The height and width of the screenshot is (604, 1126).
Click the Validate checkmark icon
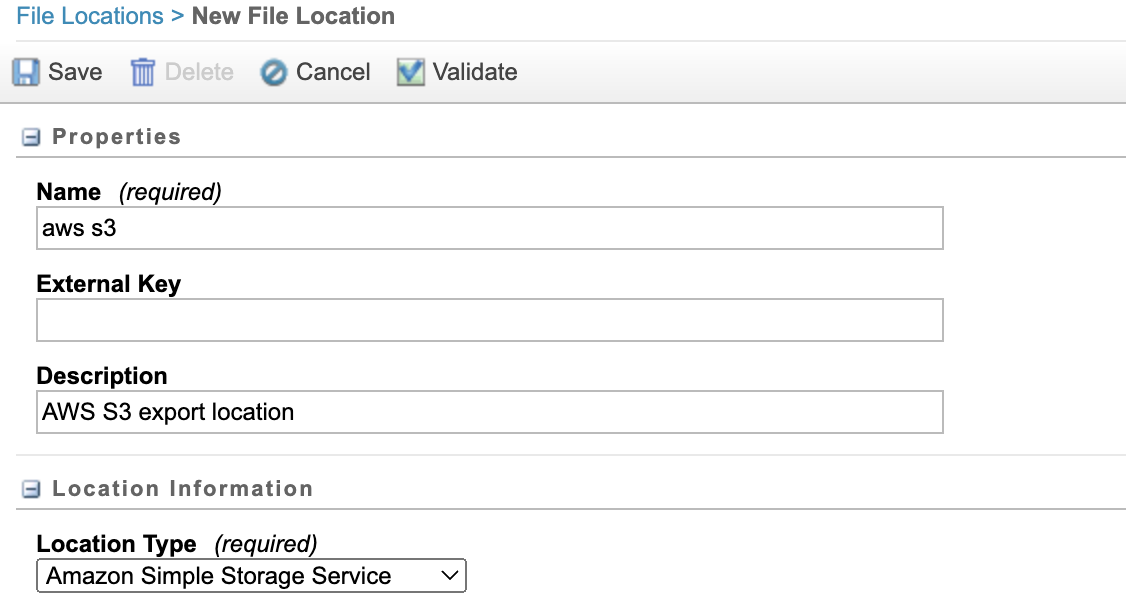tap(410, 72)
